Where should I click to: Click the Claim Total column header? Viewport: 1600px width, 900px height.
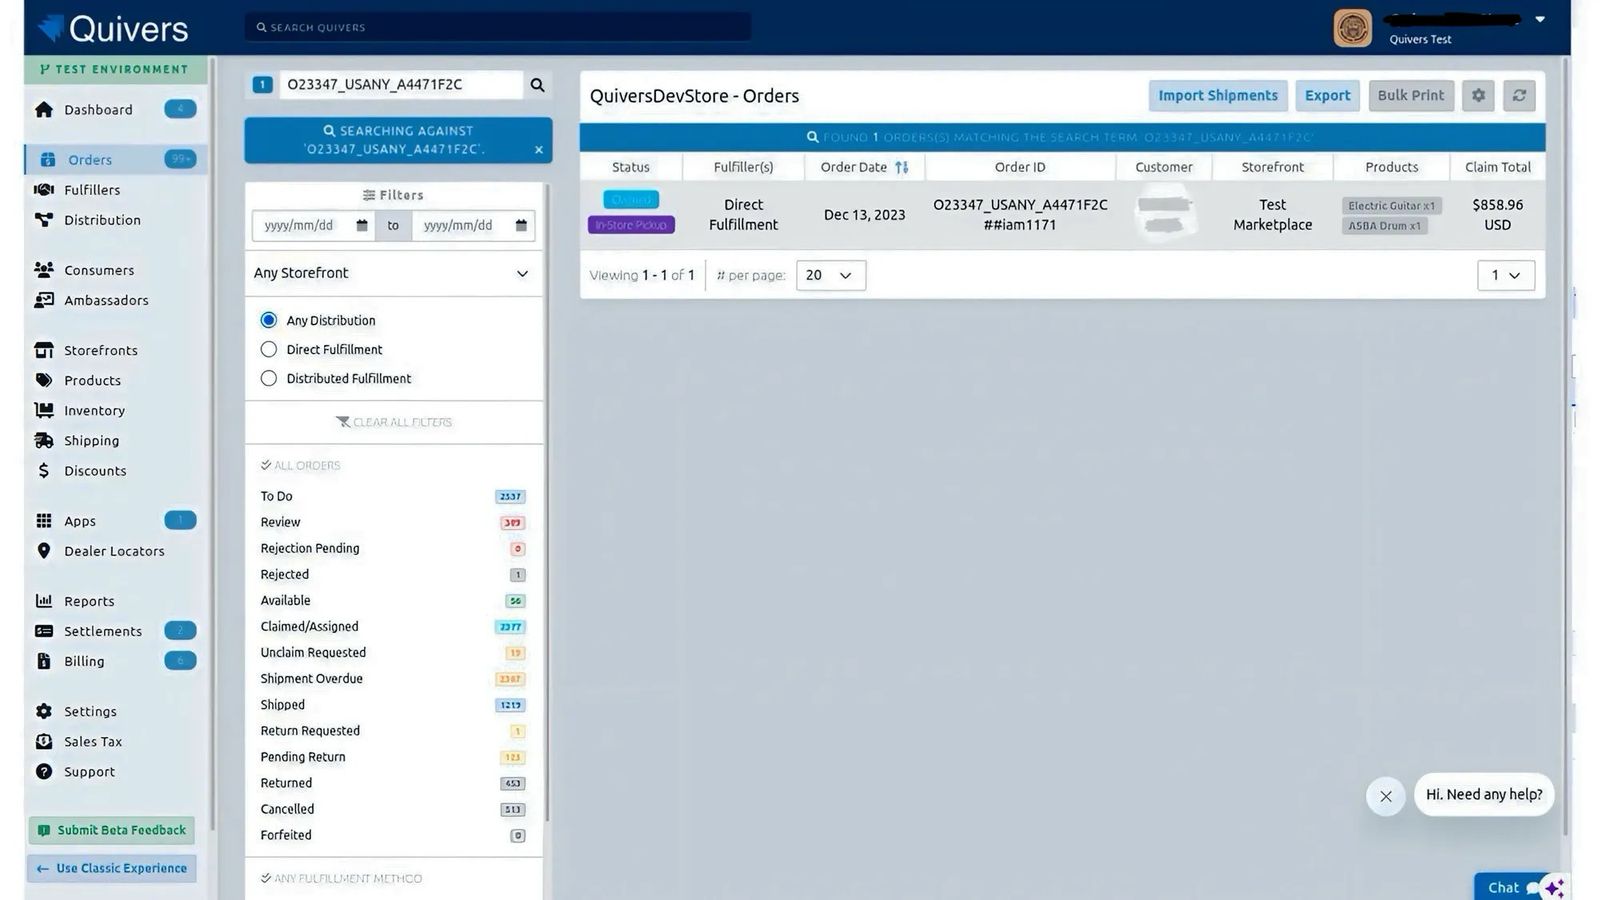pos(1497,167)
